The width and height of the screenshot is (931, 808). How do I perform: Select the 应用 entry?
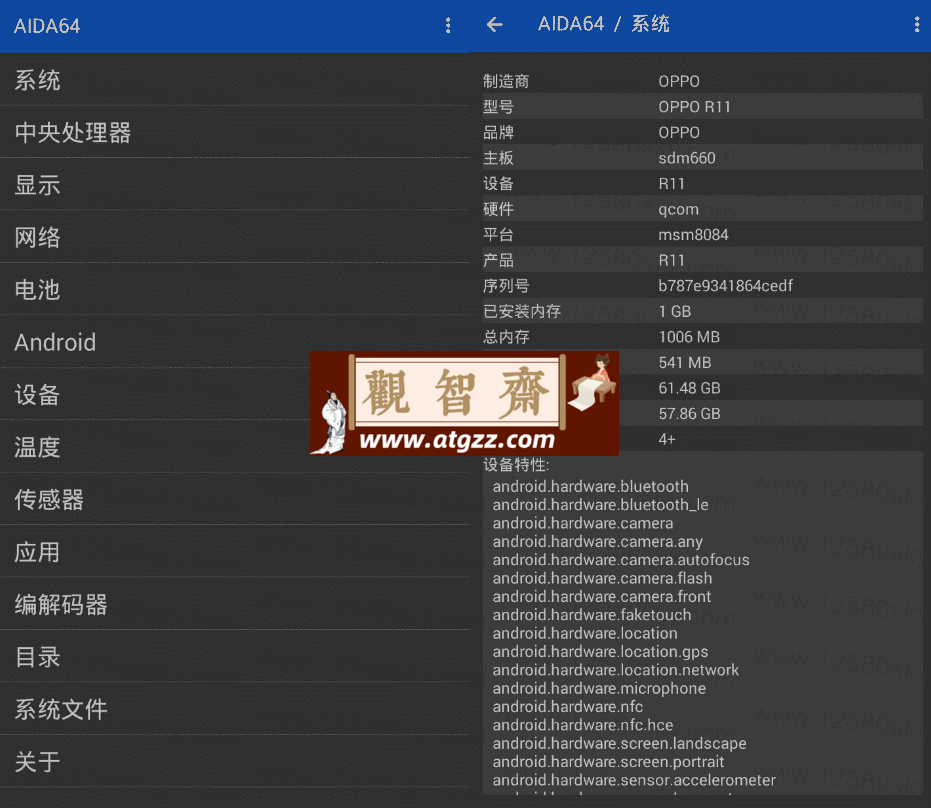click(235, 552)
